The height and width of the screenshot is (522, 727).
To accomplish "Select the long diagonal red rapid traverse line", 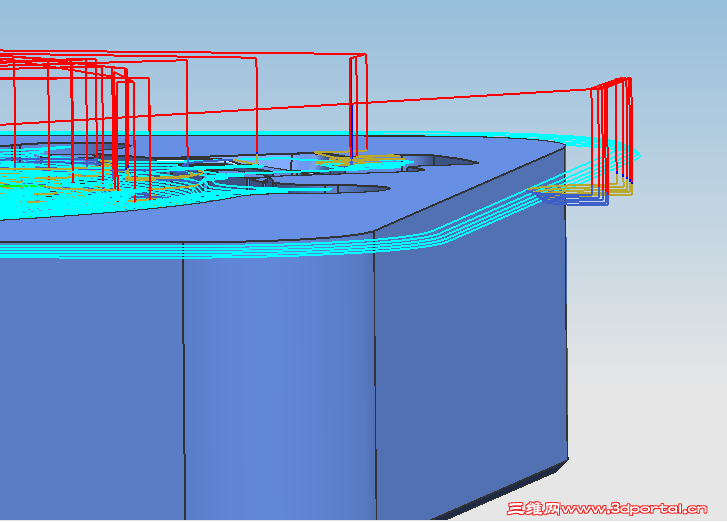I will 297,108.
